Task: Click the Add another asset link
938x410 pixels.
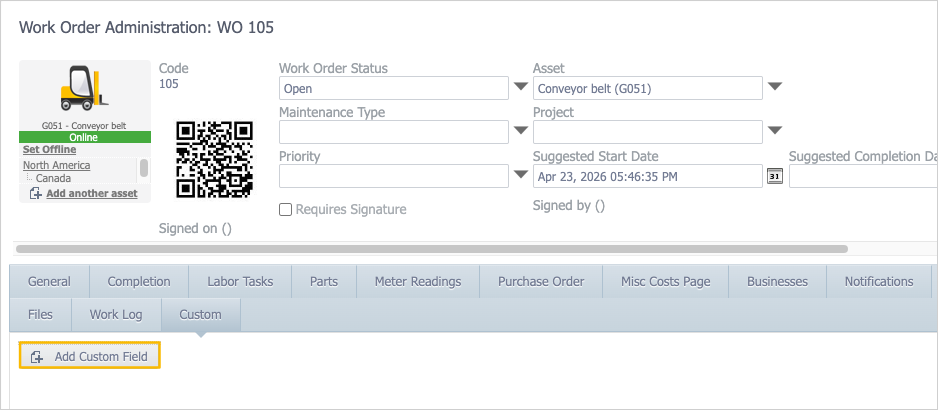Action: [x=92, y=193]
